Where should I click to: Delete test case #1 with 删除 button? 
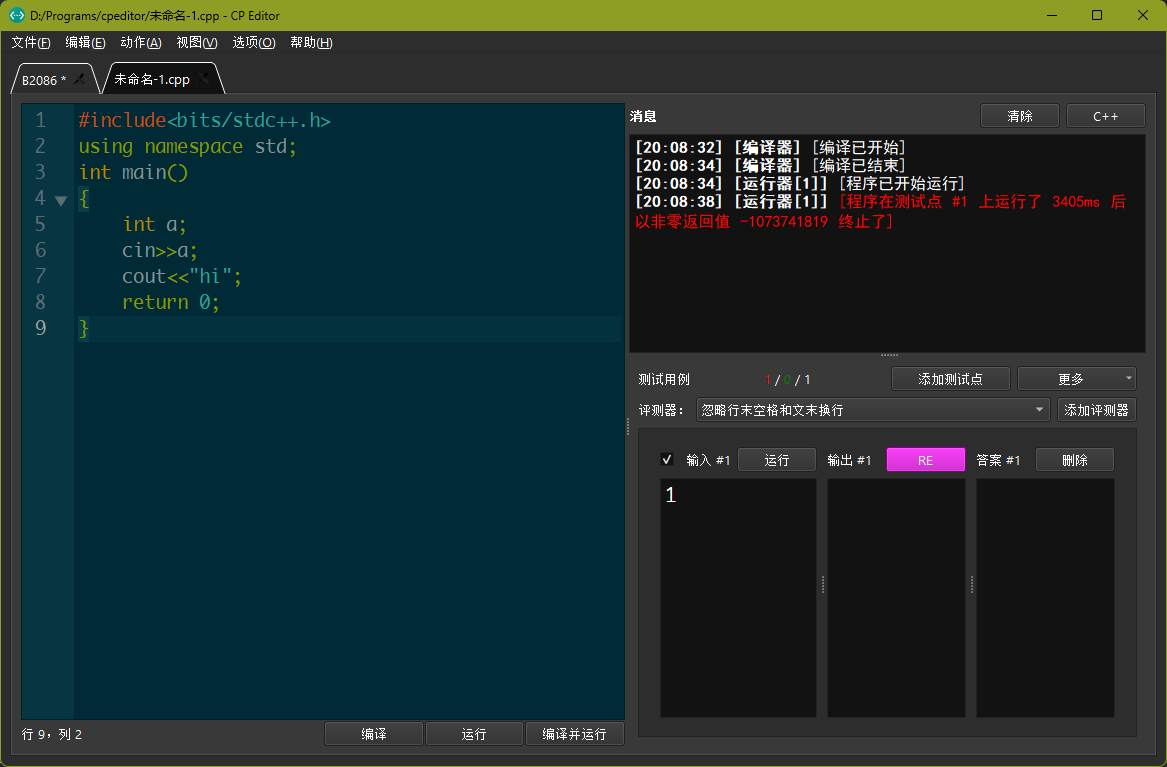[x=1075, y=460]
